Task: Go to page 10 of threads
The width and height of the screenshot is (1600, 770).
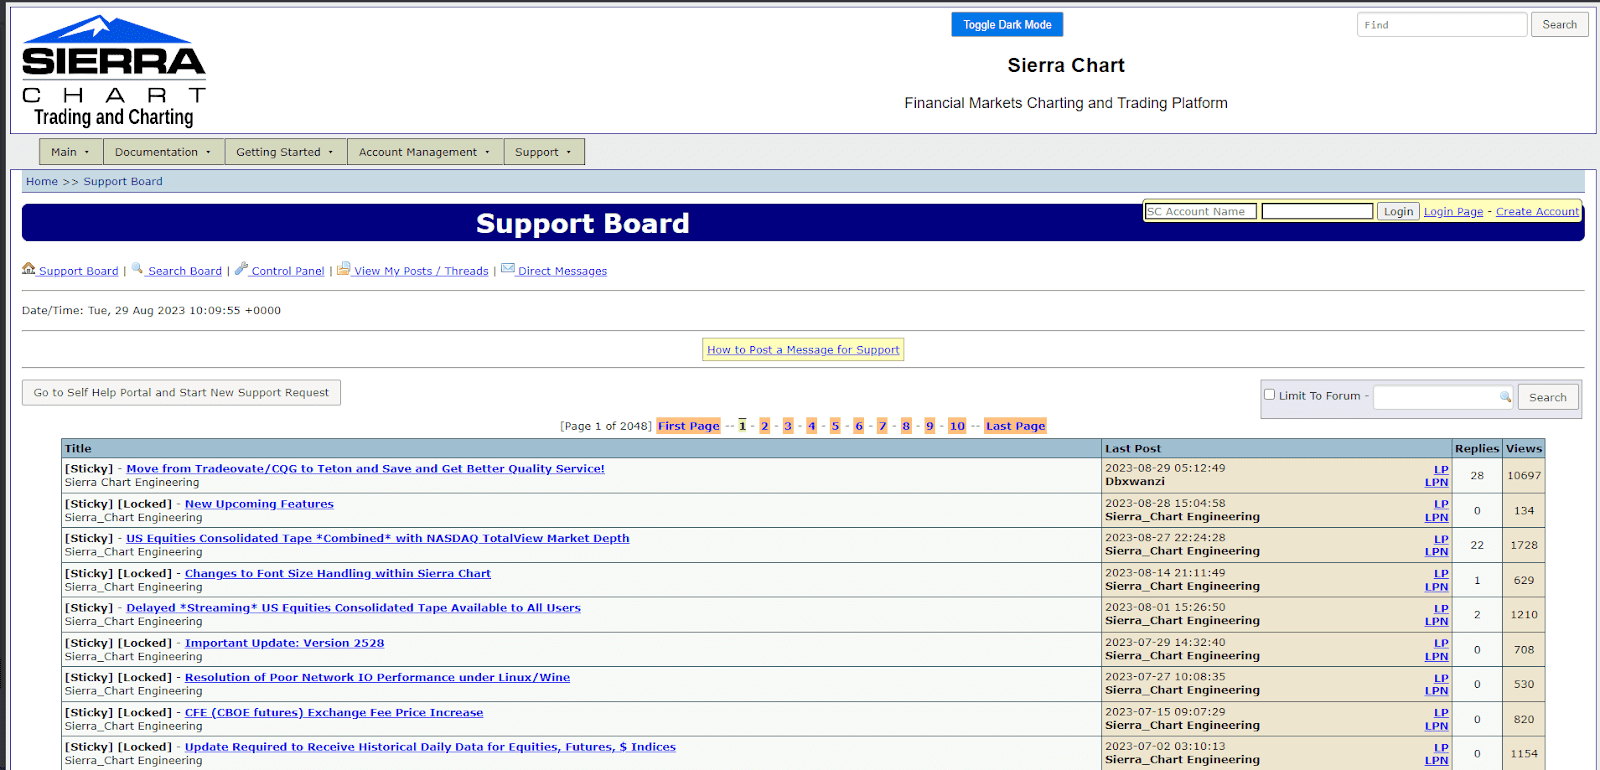Action: coord(957,426)
